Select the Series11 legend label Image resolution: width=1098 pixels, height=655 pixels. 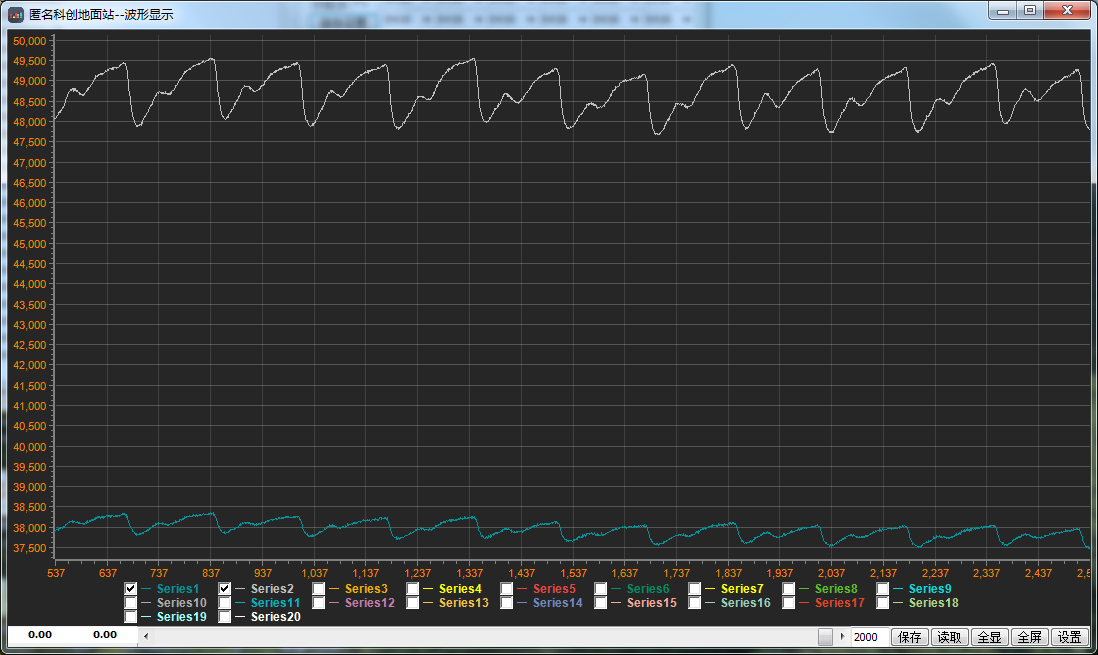tap(275, 602)
